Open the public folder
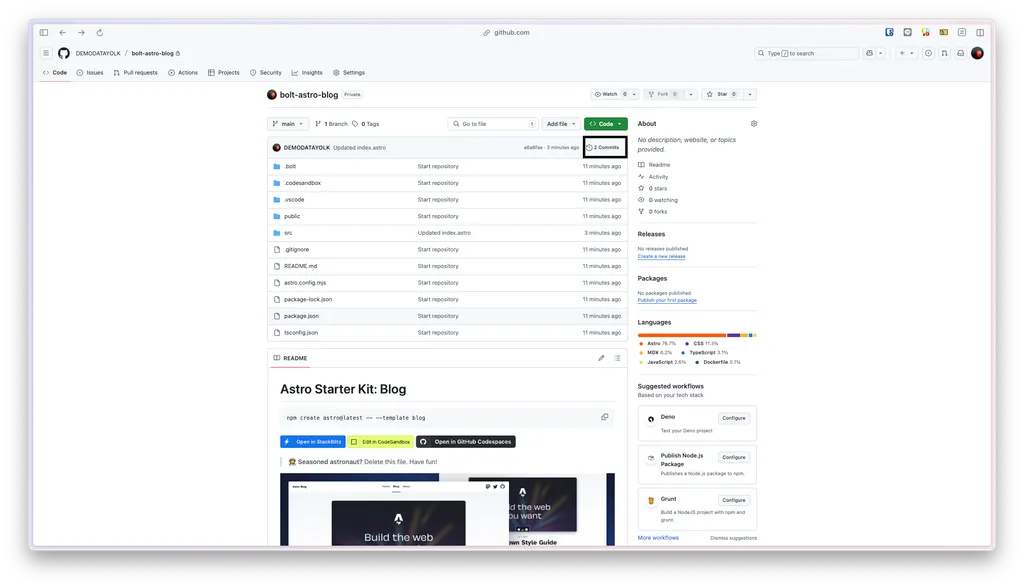This screenshot has width=1024, height=588. tap(292, 216)
